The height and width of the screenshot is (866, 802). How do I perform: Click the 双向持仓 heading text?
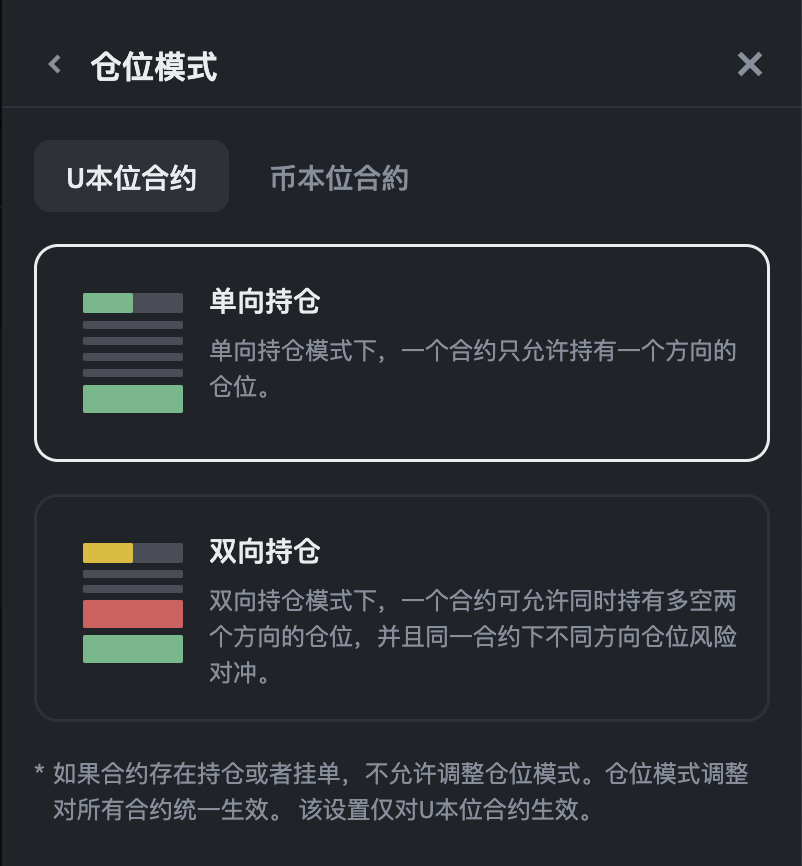coord(265,551)
